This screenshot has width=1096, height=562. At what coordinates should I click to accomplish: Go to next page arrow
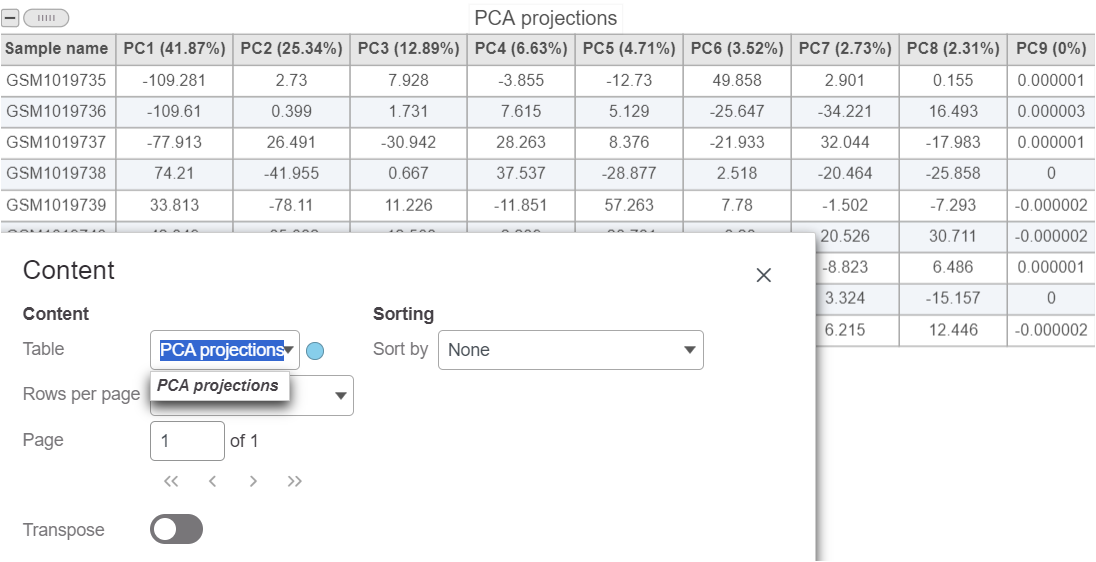253,481
